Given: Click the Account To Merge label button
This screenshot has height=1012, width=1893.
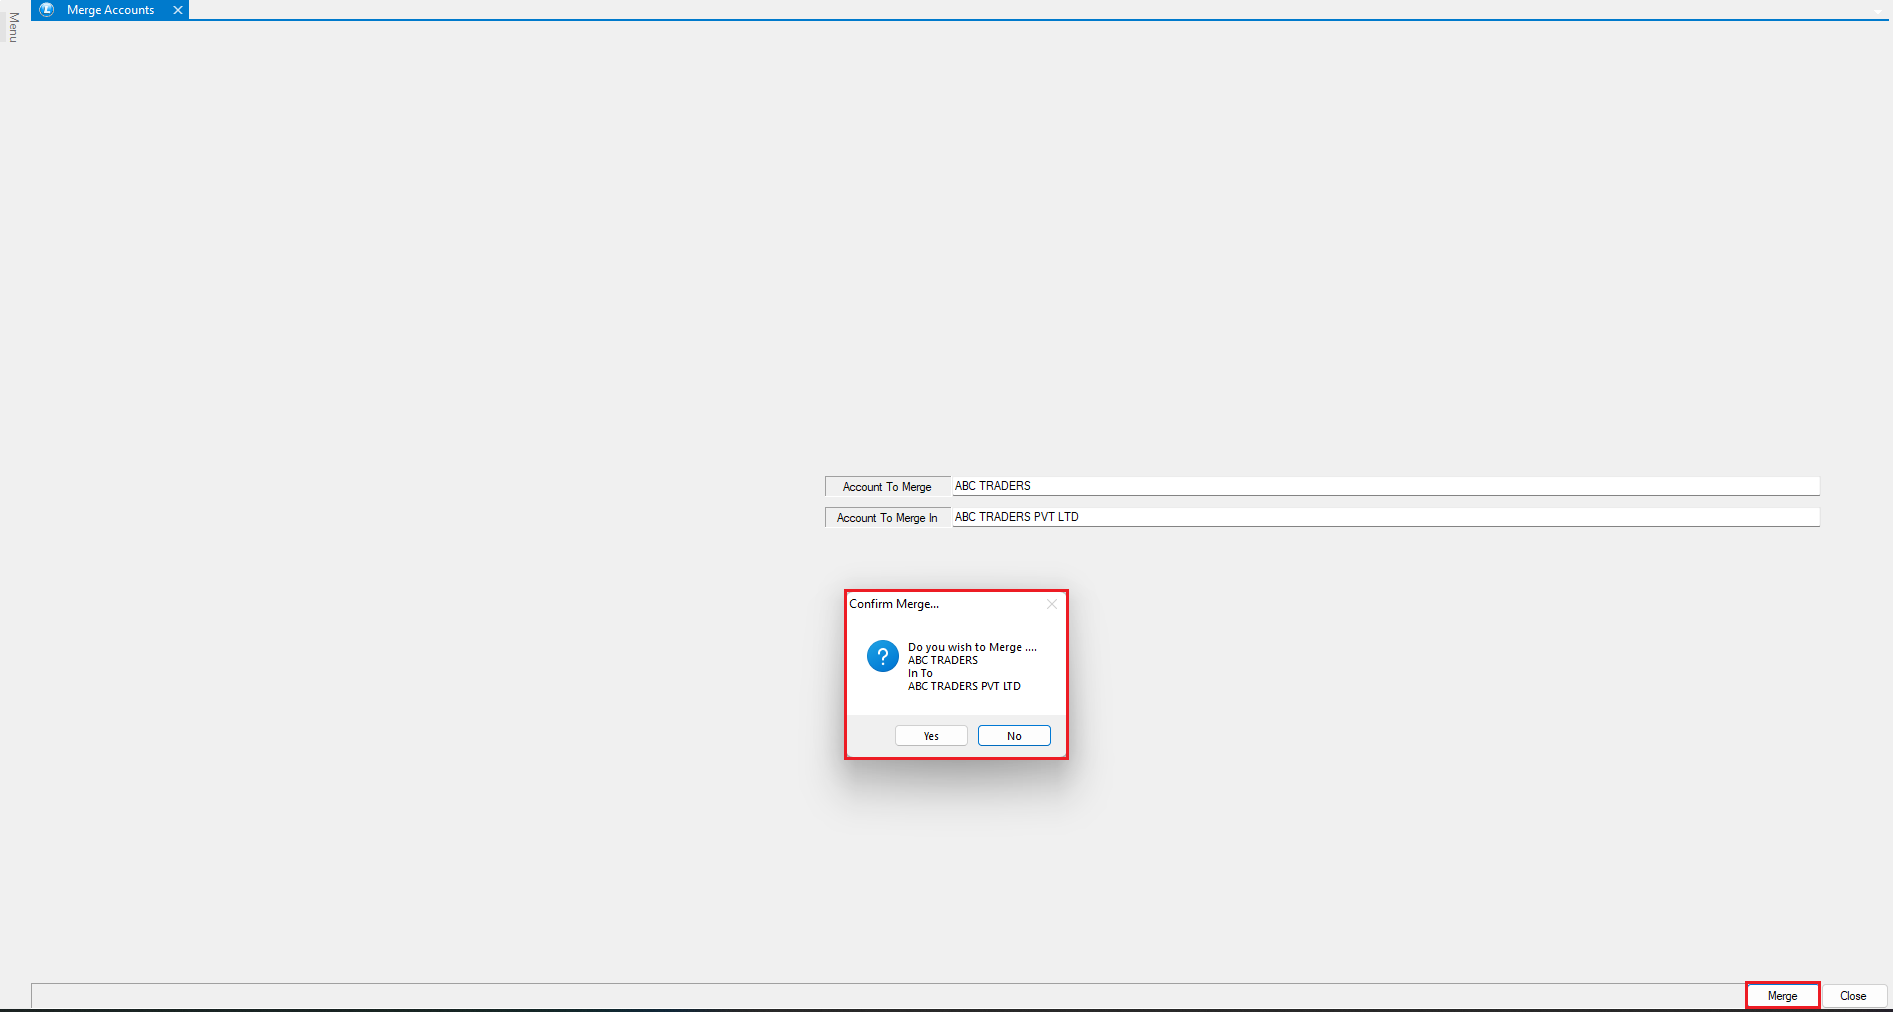Looking at the screenshot, I should coord(887,487).
